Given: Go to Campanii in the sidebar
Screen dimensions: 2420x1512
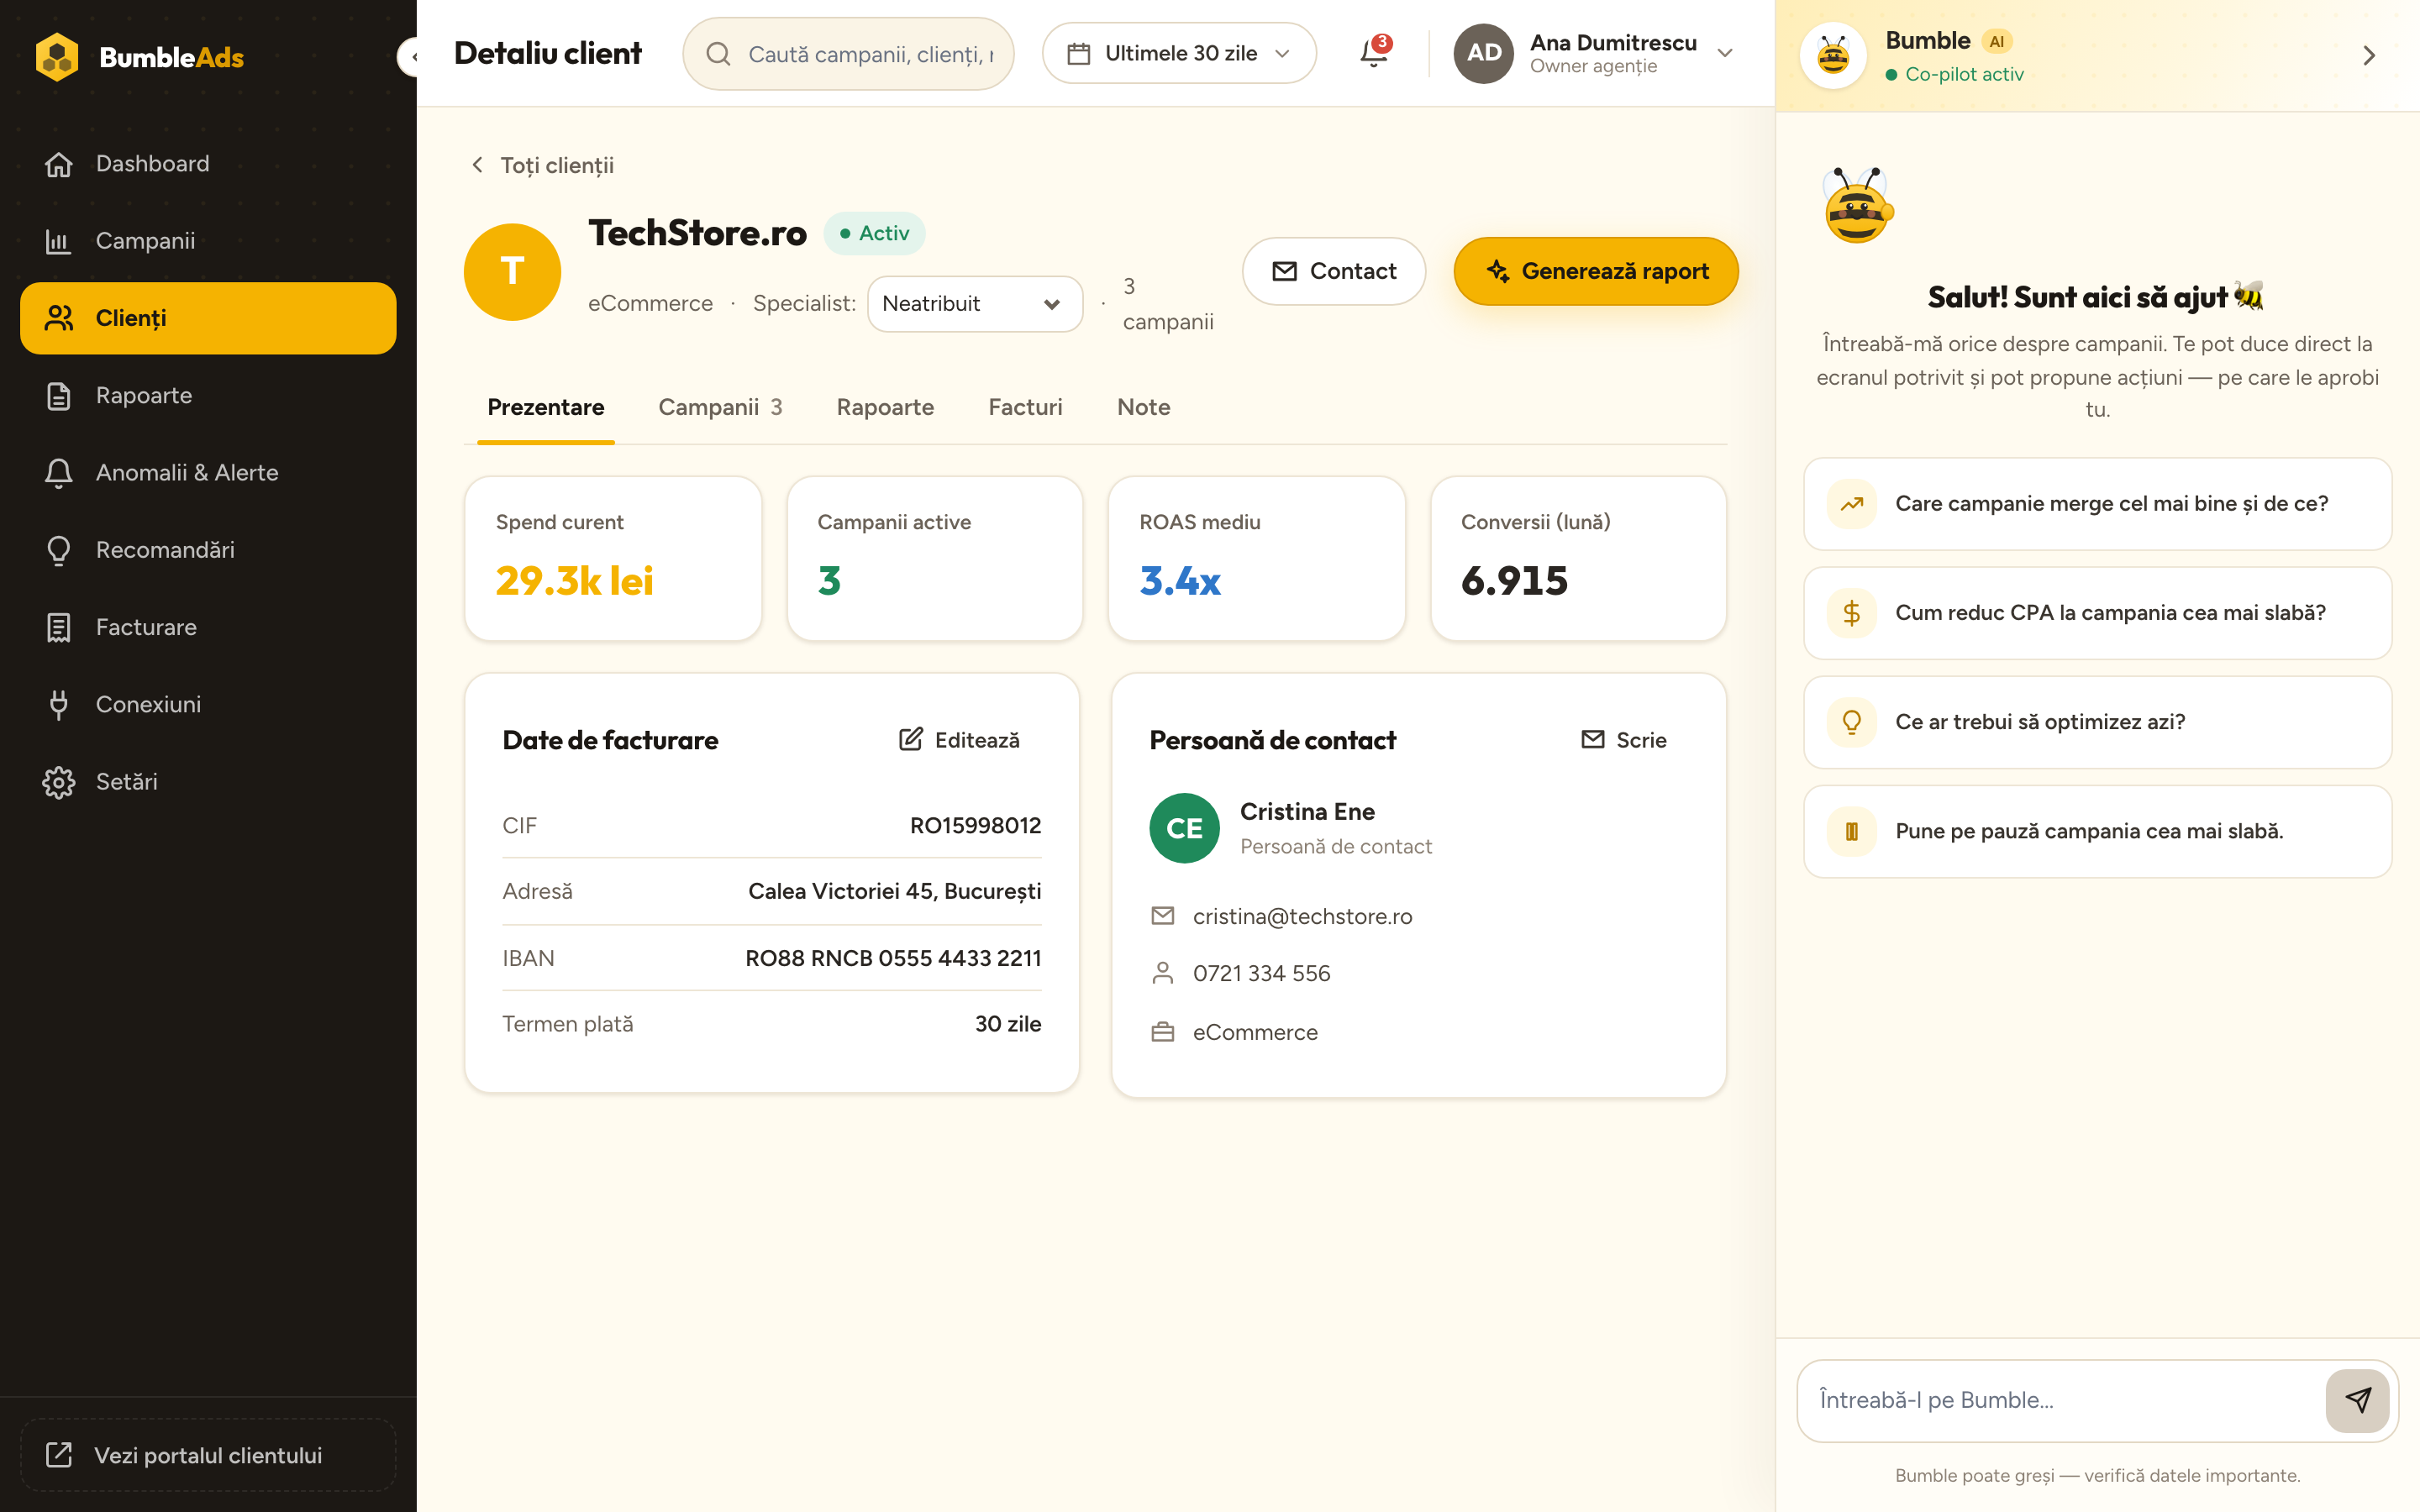Looking at the screenshot, I should tap(208, 241).
